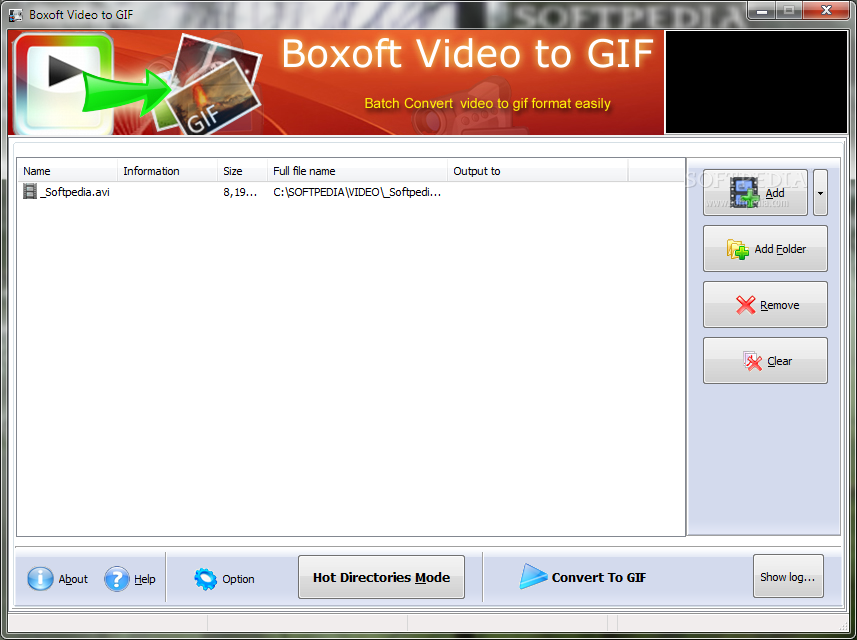Minimize the Boxoft Video to GIF window
This screenshot has height=640, width=857.
762,10
